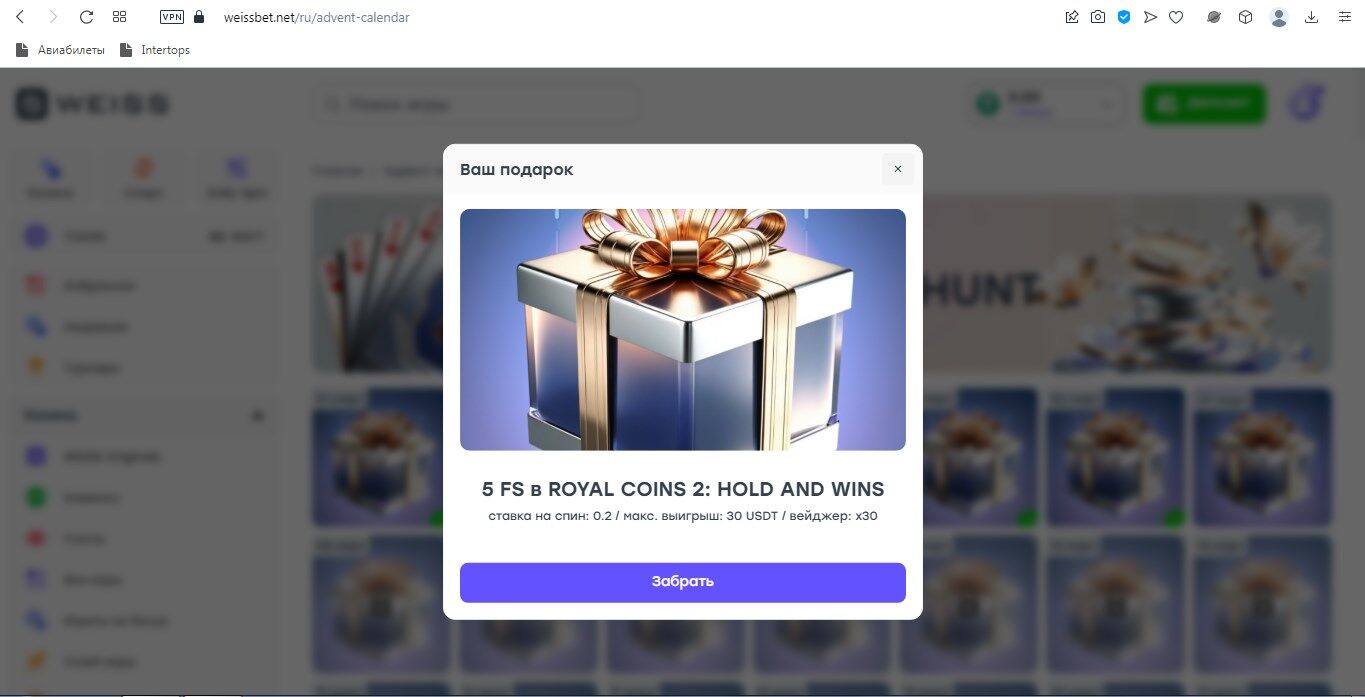This screenshot has height=697, width=1365.
Task: Click the gift box image in dialog
Action: point(683,330)
